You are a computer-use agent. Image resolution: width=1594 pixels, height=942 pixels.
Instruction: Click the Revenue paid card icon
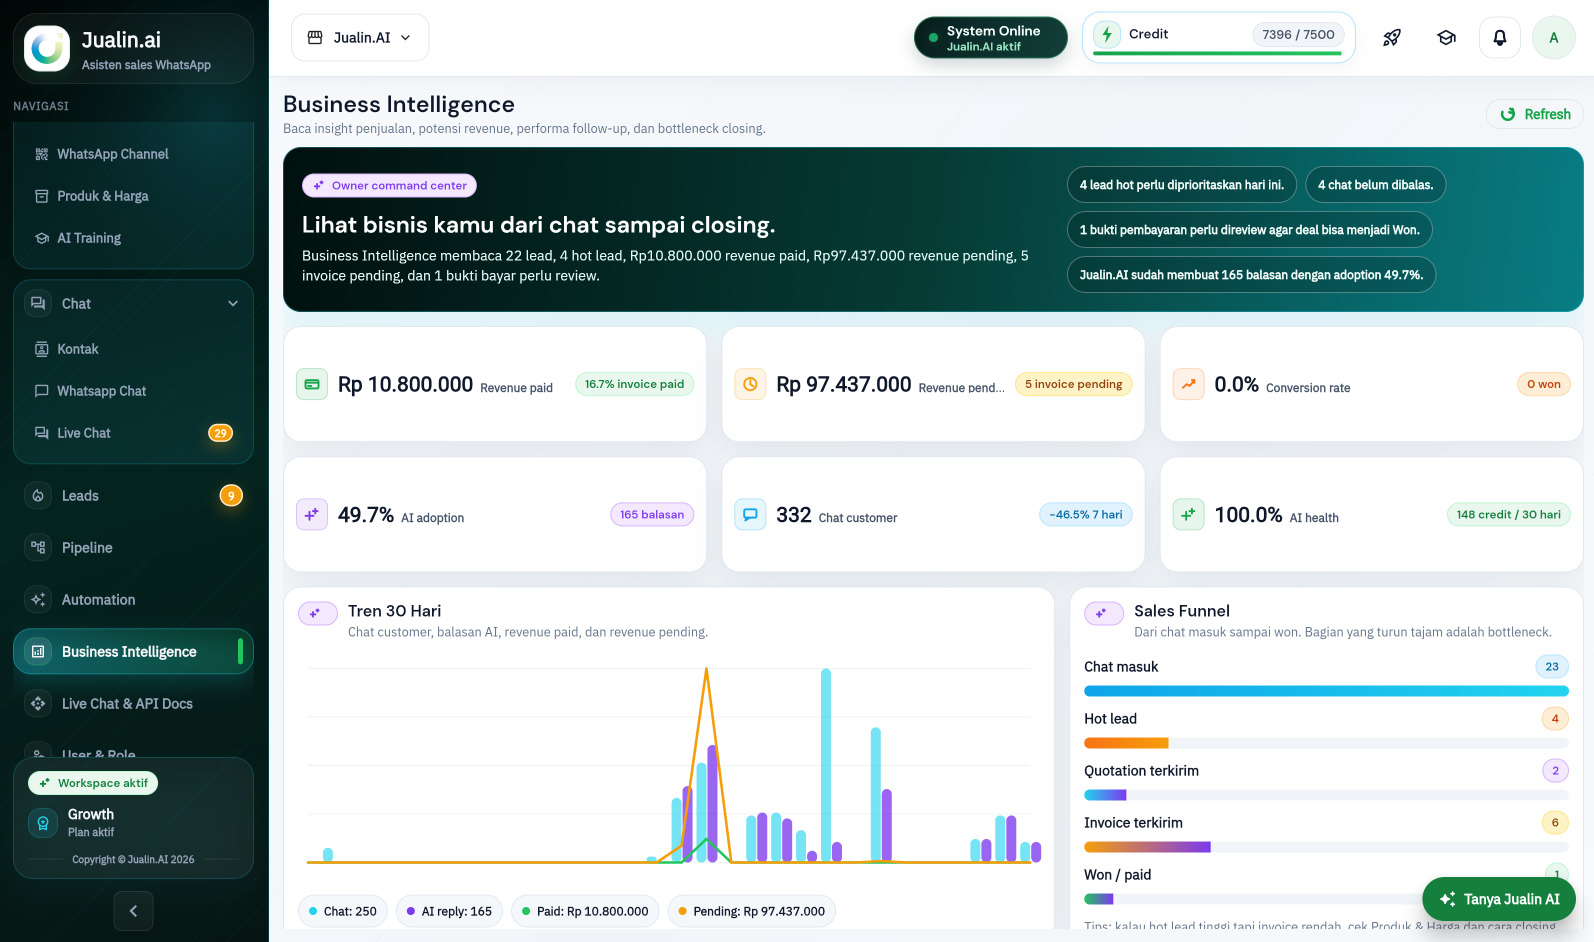click(312, 384)
